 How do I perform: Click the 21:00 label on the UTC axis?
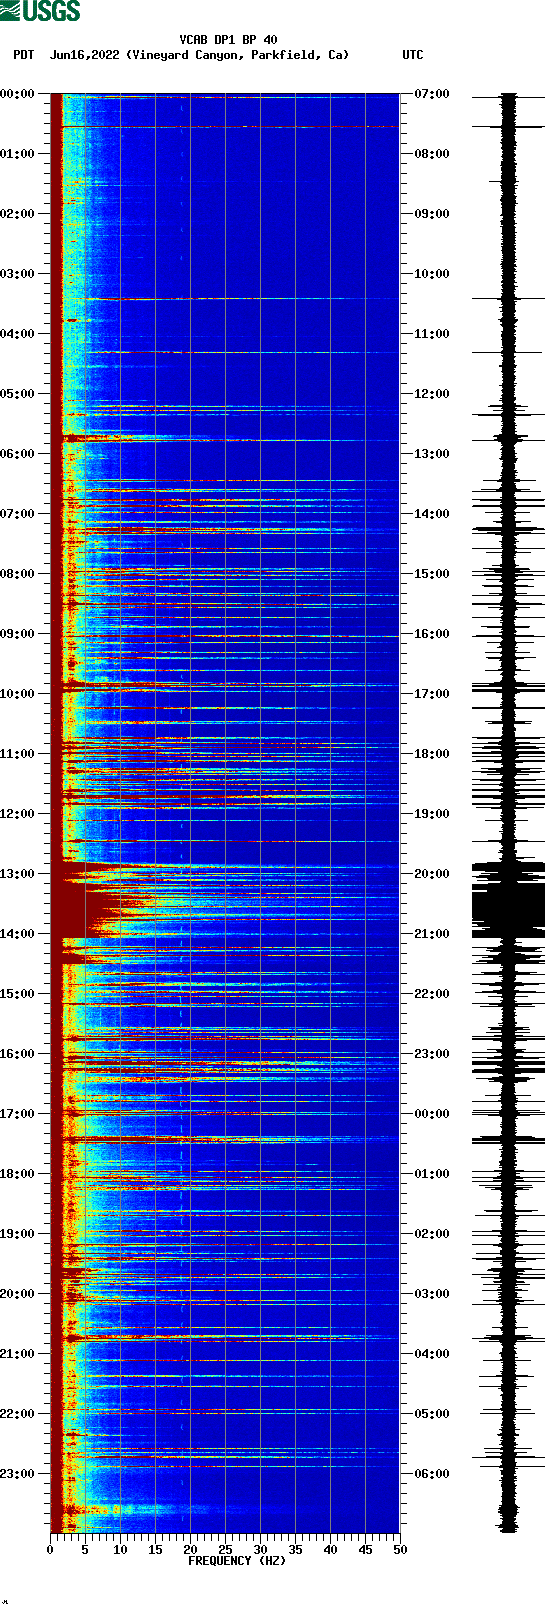(x=432, y=934)
